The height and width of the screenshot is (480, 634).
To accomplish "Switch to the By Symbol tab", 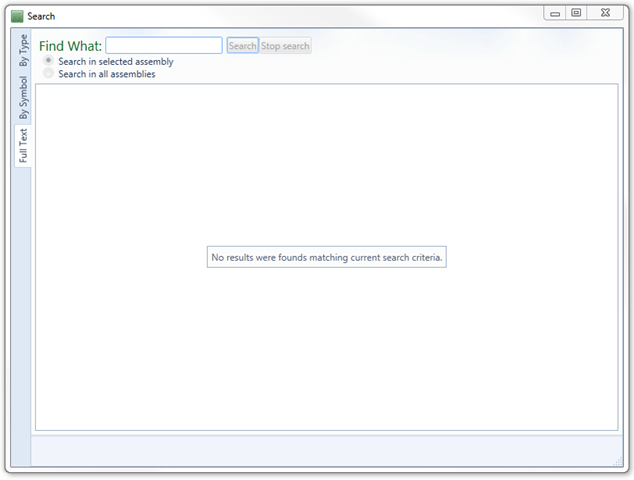I will click(23, 97).
